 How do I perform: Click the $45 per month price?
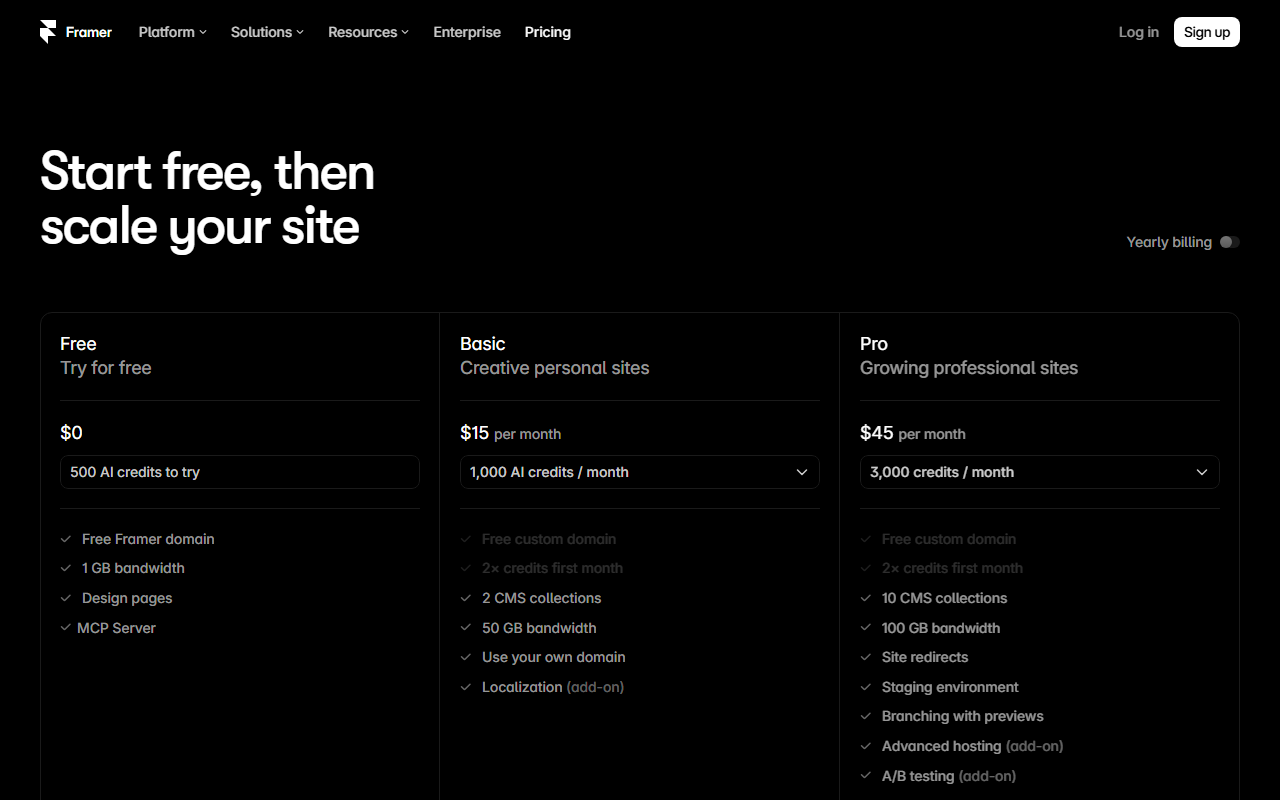point(913,433)
